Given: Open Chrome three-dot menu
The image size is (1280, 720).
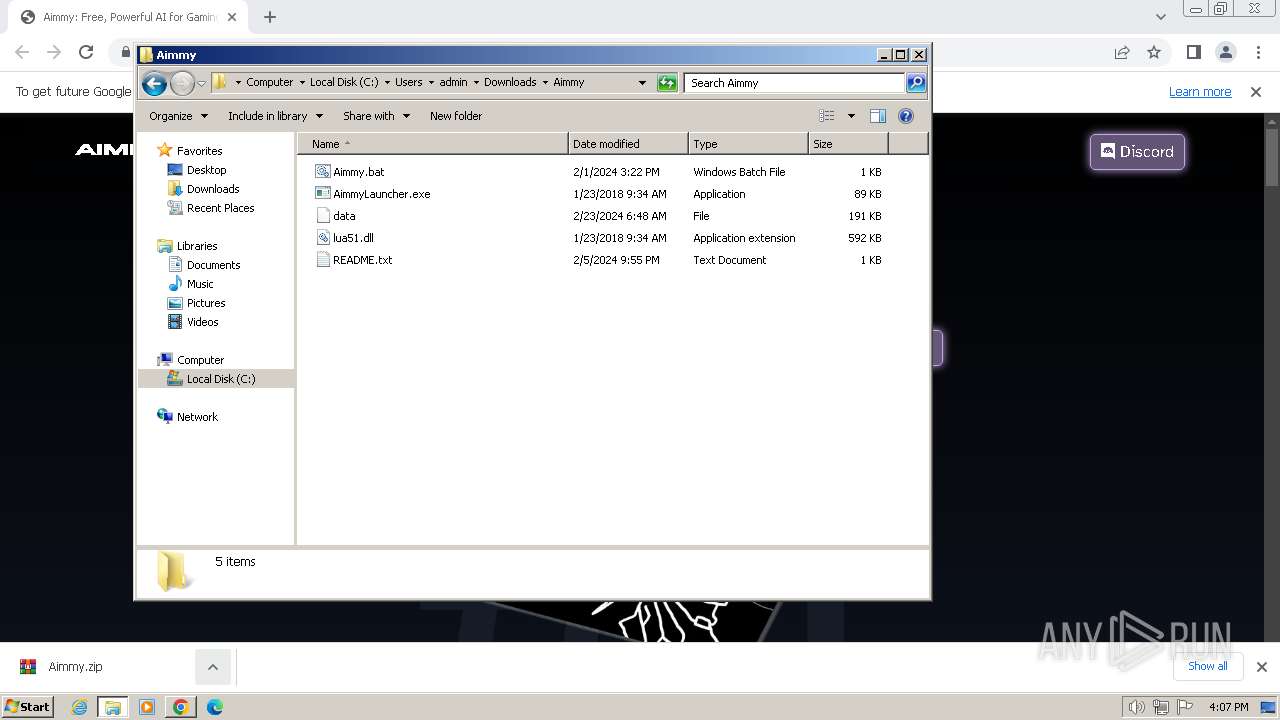Looking at the screenshot, I should 1257,52.
